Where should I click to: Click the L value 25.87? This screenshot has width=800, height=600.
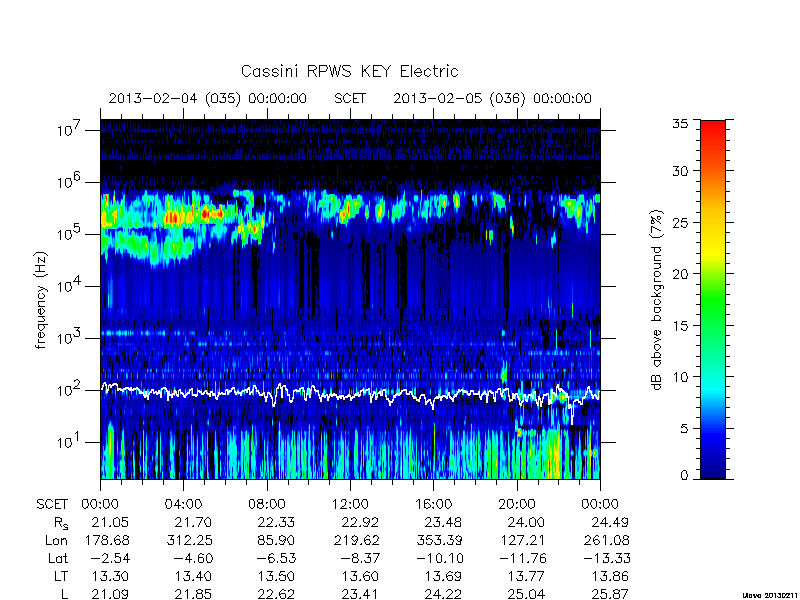click(x=610, y=594)
